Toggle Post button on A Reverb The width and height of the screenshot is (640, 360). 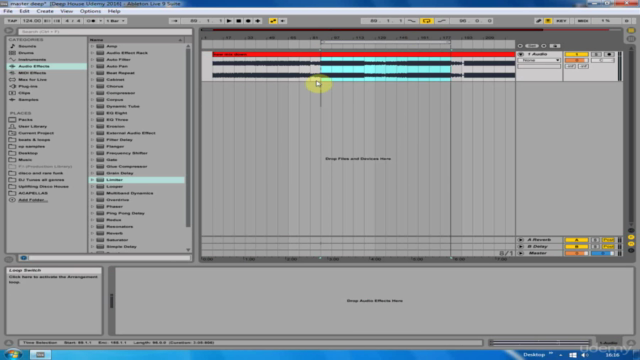pyautogui.click(x=608, y=240)
